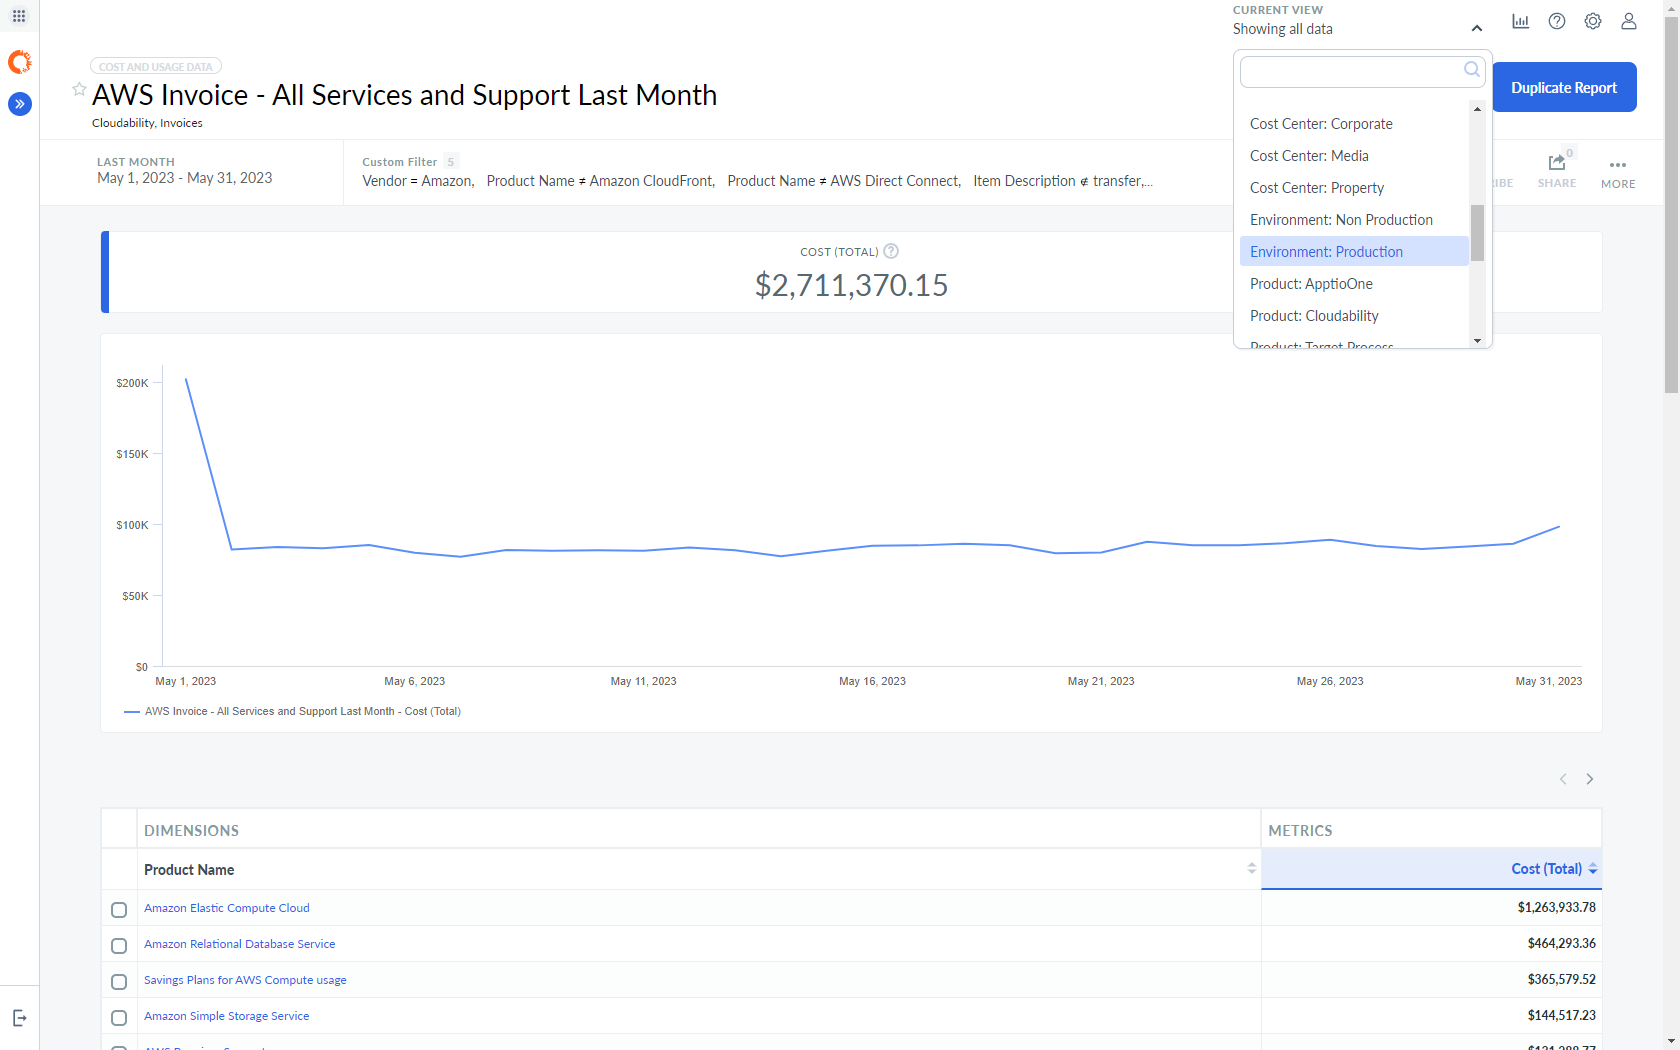
Task: Open the help icon
Action: click(1557, 20)
